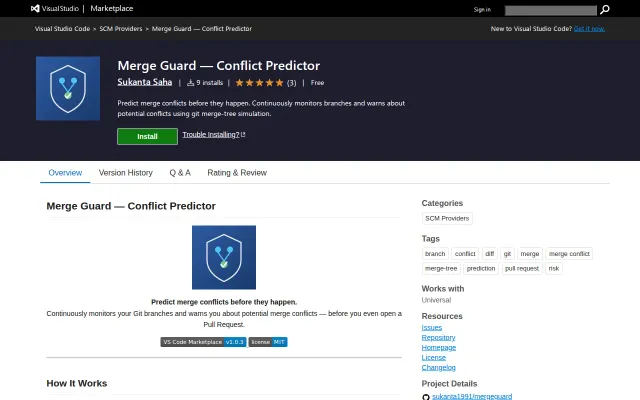Click the five-star rating

coord(259,83)
